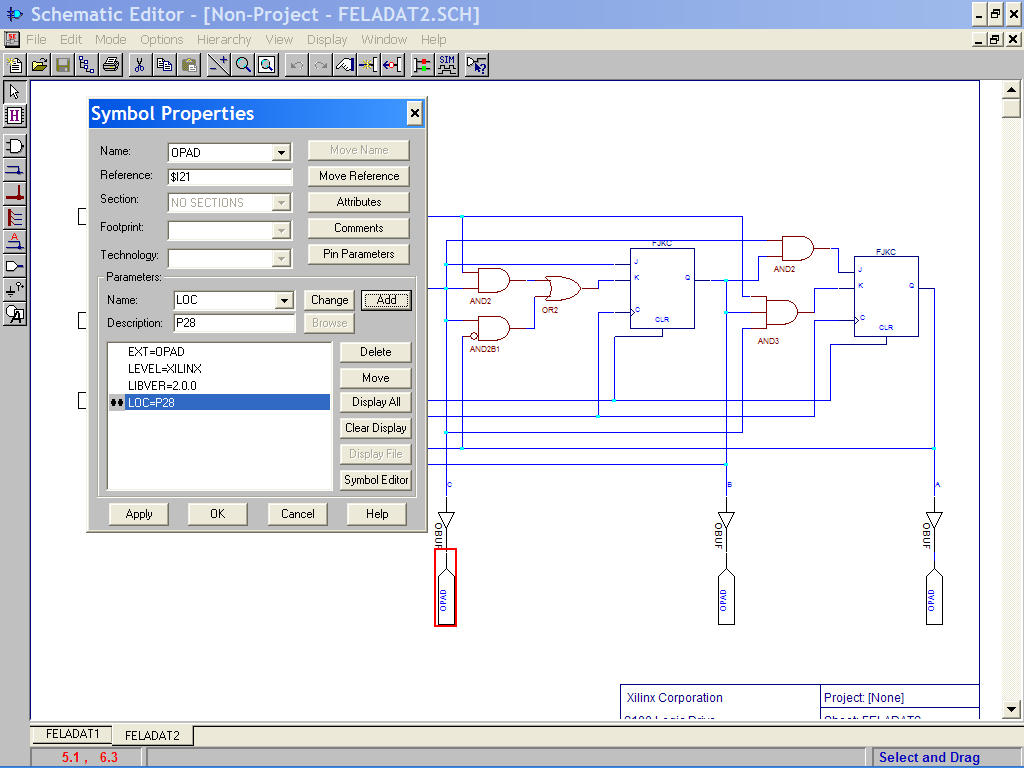Viewport: 1024px width, 768px height.
Task: Switch to the FELADAT1 sheet tab
Action: [x=72, y=734]
